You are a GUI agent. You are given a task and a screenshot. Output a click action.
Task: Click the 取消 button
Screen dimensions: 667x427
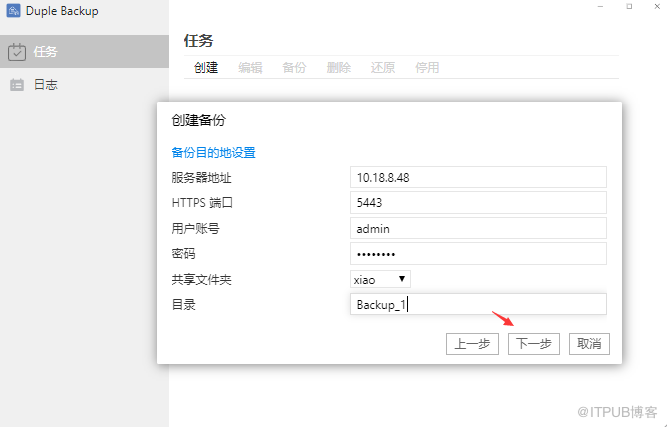tap(589, 344)
